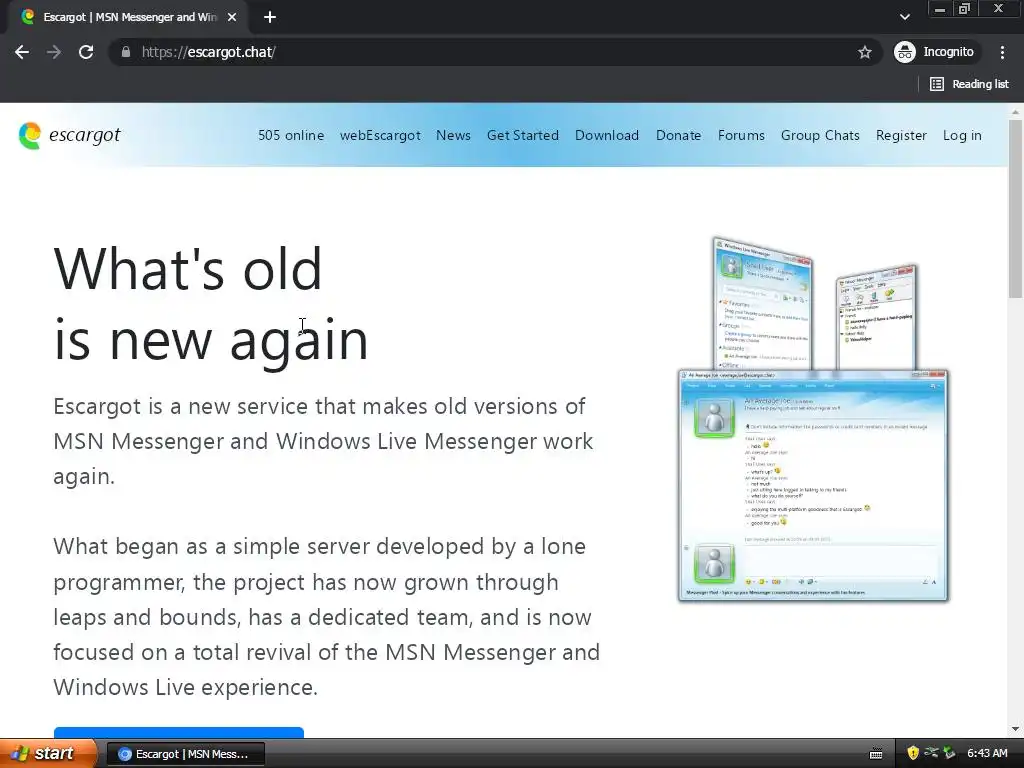The image size is (1024, 768).
Task: Click the Register link
Action: tap(901, 135)
